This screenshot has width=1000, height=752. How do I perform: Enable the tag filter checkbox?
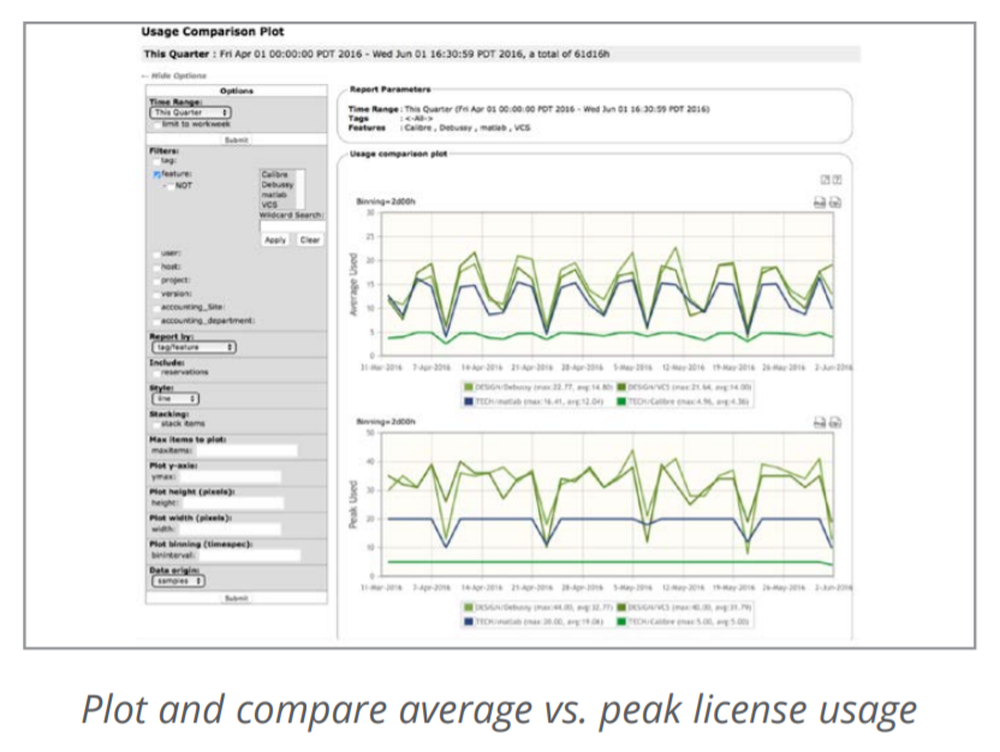[156, 161]
